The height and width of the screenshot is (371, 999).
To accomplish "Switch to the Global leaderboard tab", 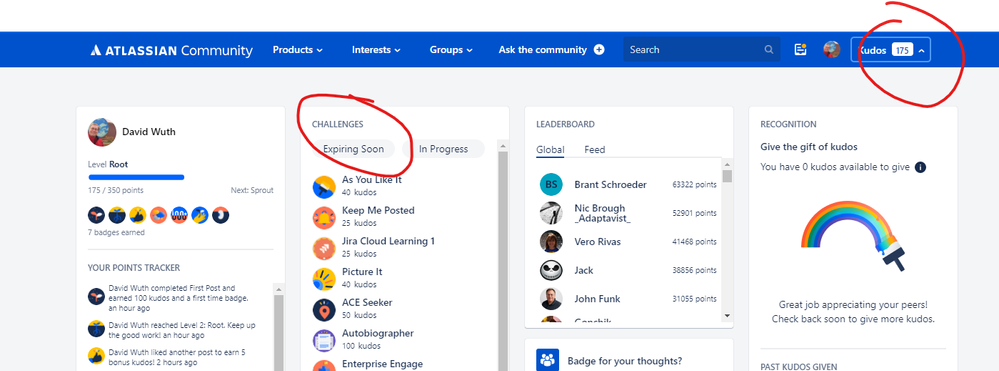I will [550, 150].
